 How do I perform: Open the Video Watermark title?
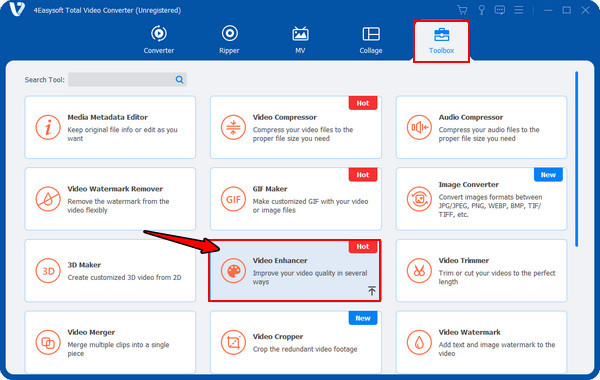tap(469, 332)
